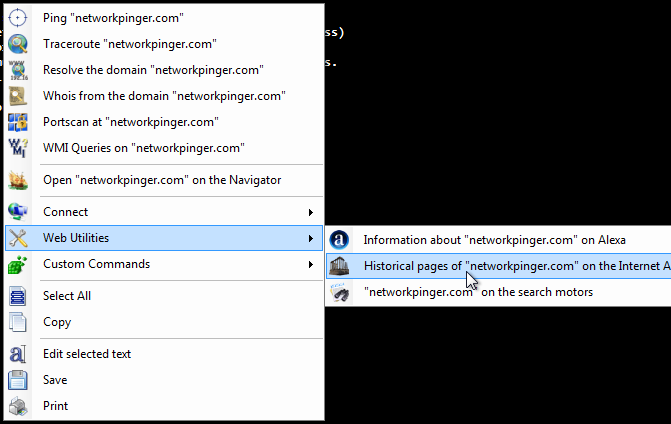This screenshot has width=671, height=424.
Task: Open the Connect menu entry
Action: point(164,212)
